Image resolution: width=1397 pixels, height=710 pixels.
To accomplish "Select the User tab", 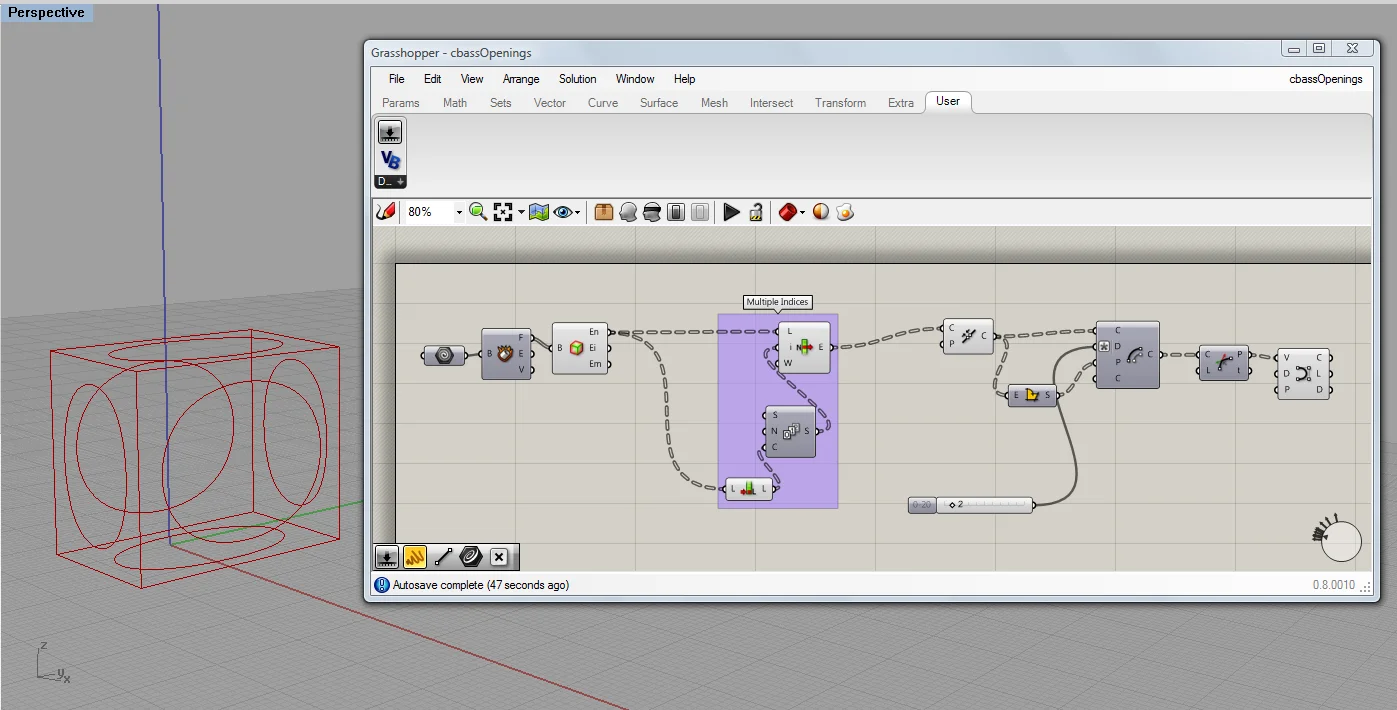I will pos(948,101).
